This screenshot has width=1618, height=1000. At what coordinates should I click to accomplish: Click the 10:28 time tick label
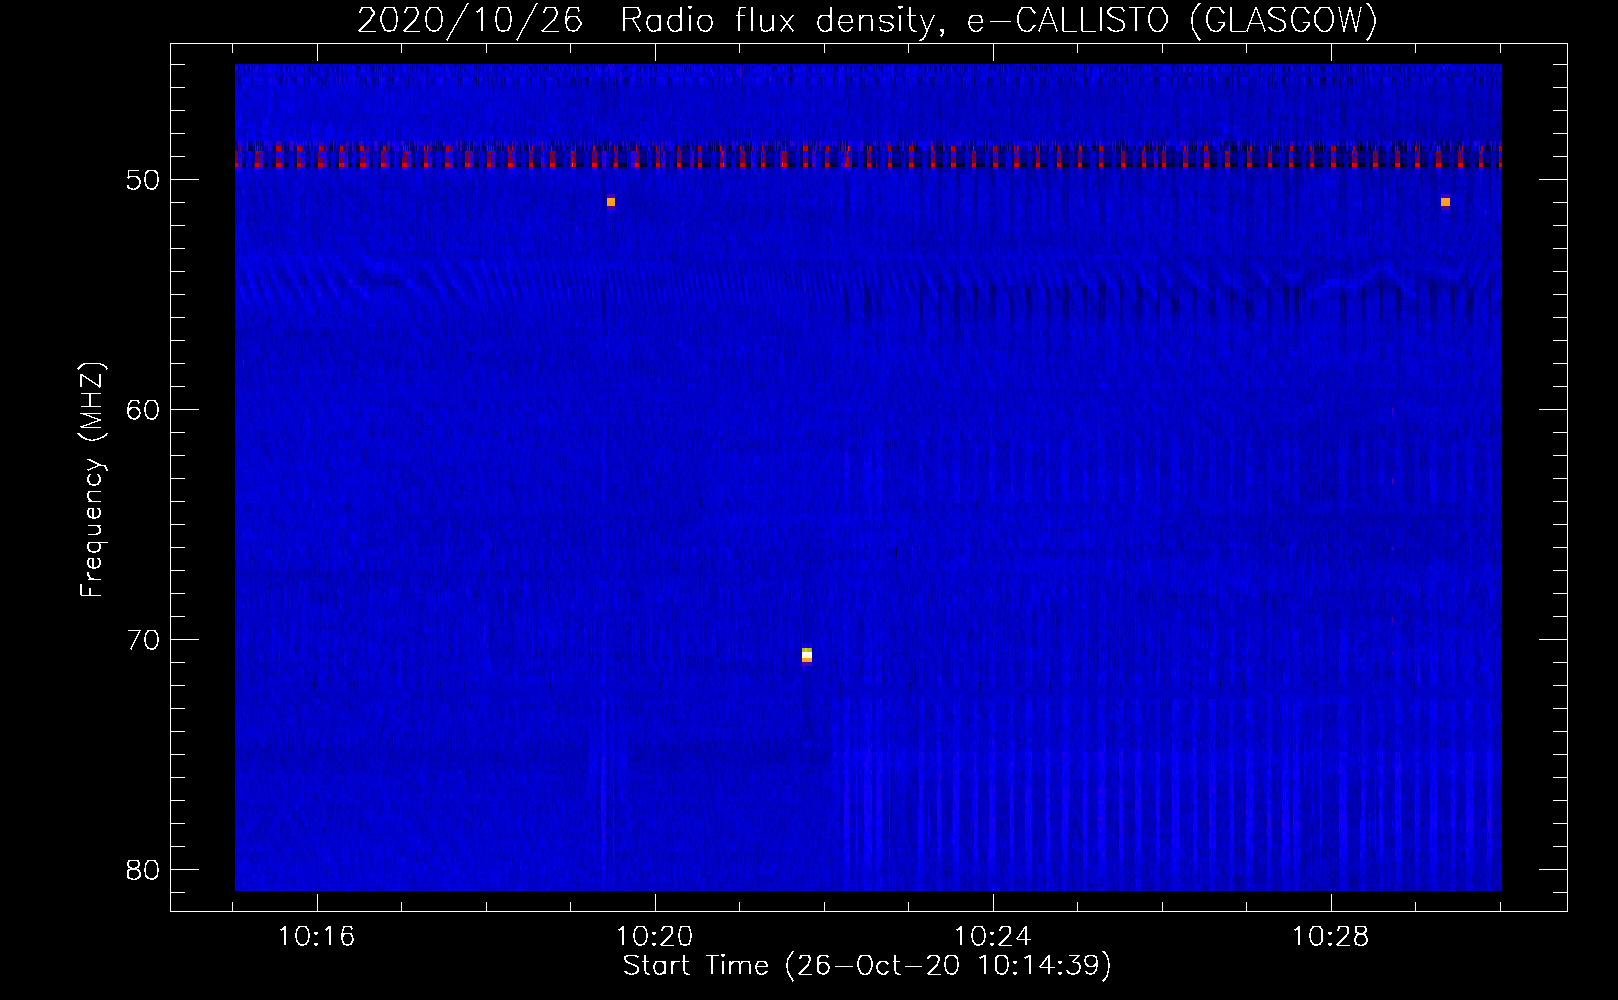(x=1330, y=937)
